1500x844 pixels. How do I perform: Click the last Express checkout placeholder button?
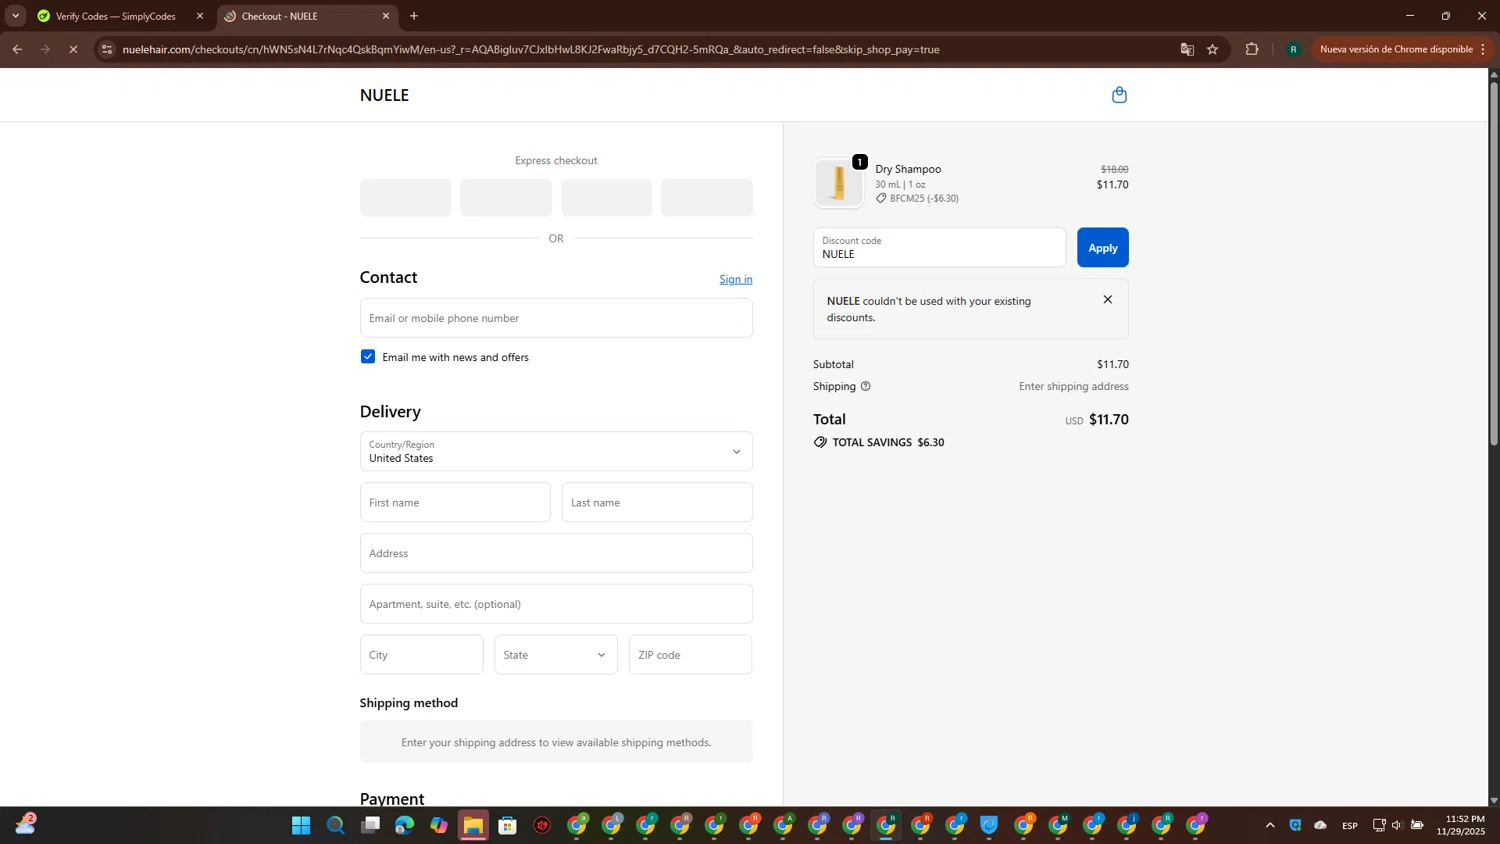707,198
